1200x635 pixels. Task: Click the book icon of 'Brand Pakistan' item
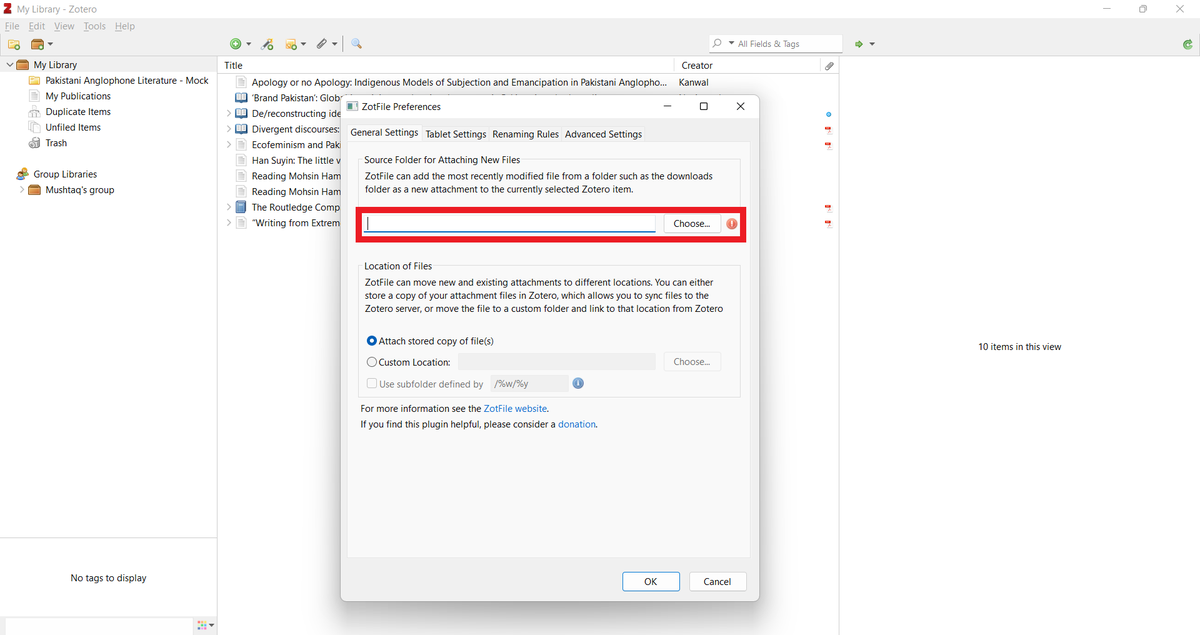pyautogui.click(x=241, y=98)
